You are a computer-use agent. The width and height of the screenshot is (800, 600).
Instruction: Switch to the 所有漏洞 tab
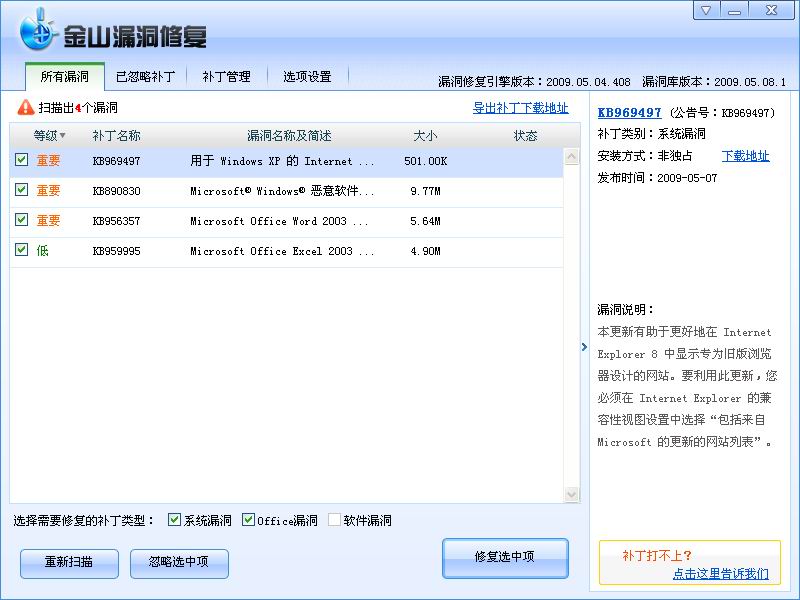65,77
